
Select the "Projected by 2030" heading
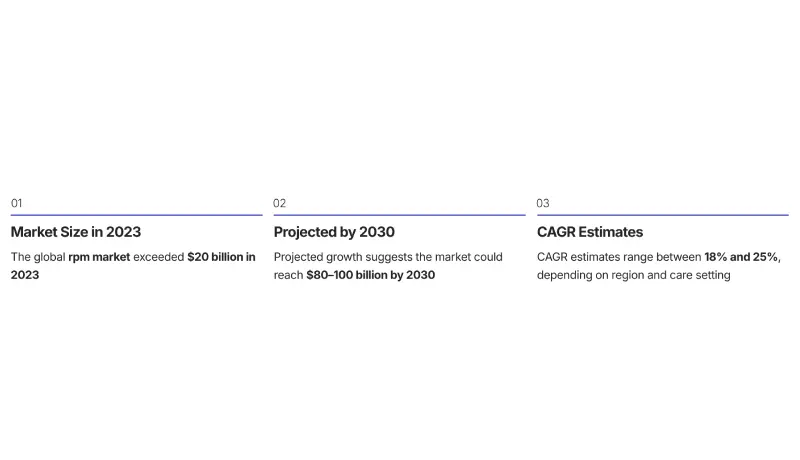(x=334, y=232)
